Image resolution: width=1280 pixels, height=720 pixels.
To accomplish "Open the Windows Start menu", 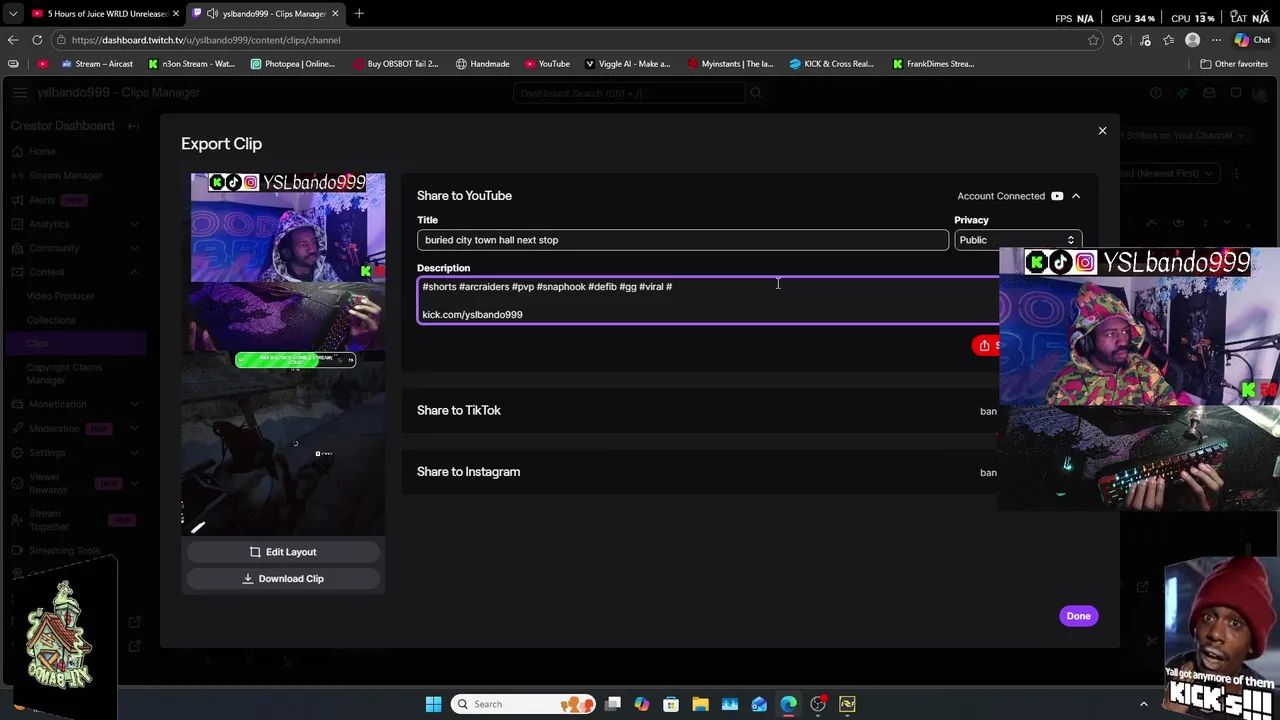I will [433, 704].
